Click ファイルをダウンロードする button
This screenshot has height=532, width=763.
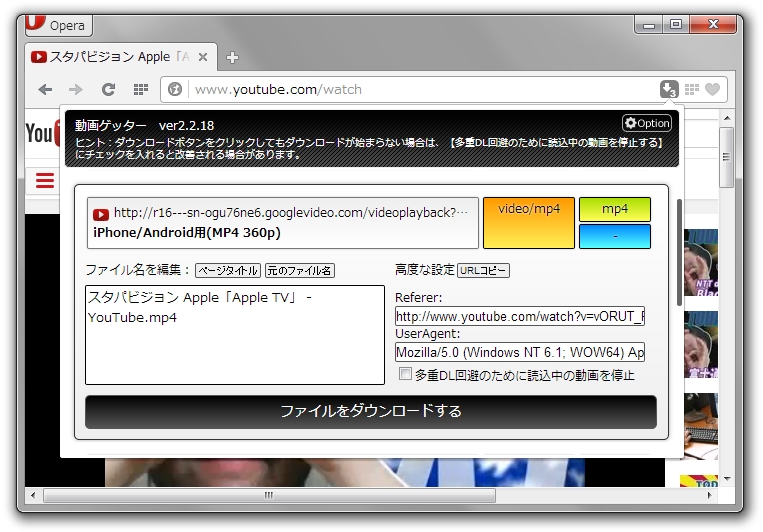coord(371,412)
